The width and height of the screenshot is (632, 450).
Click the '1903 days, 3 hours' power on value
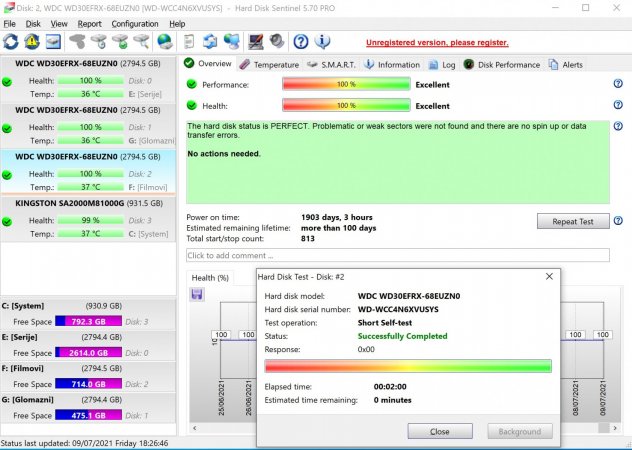click(x=337, y=217)
